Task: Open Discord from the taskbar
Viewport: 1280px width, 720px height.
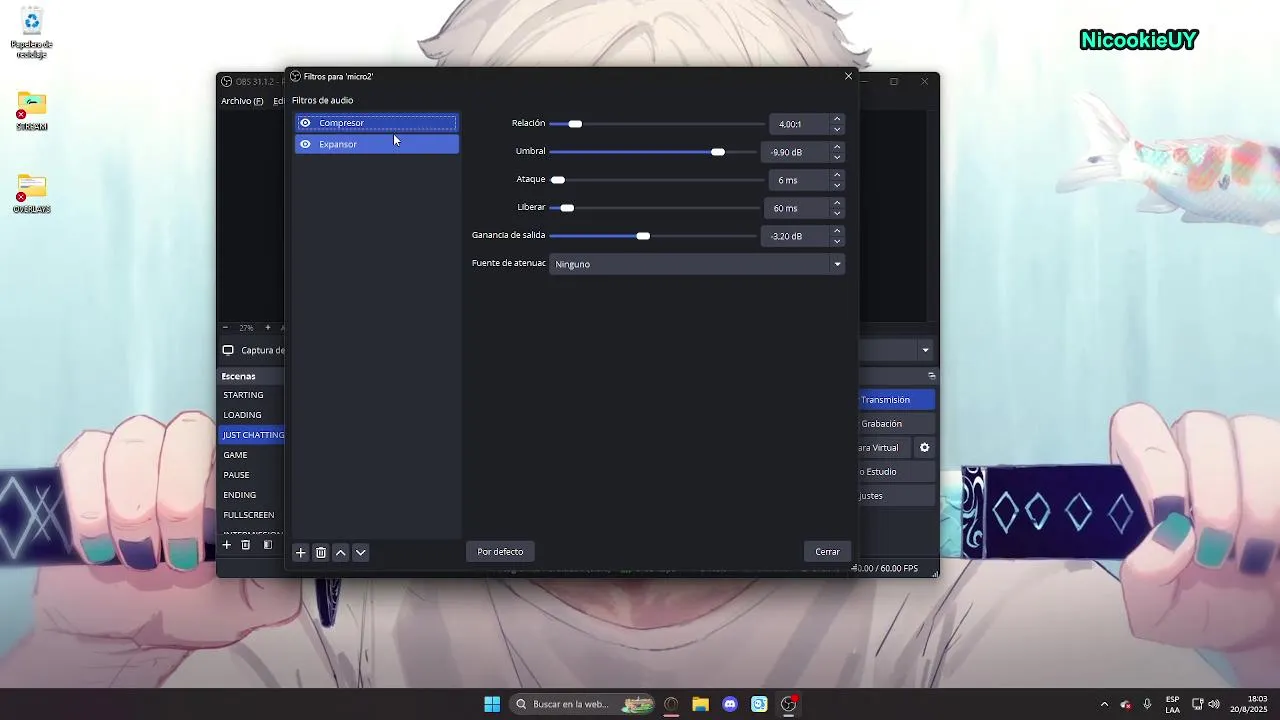Action: tap(730, 704)
